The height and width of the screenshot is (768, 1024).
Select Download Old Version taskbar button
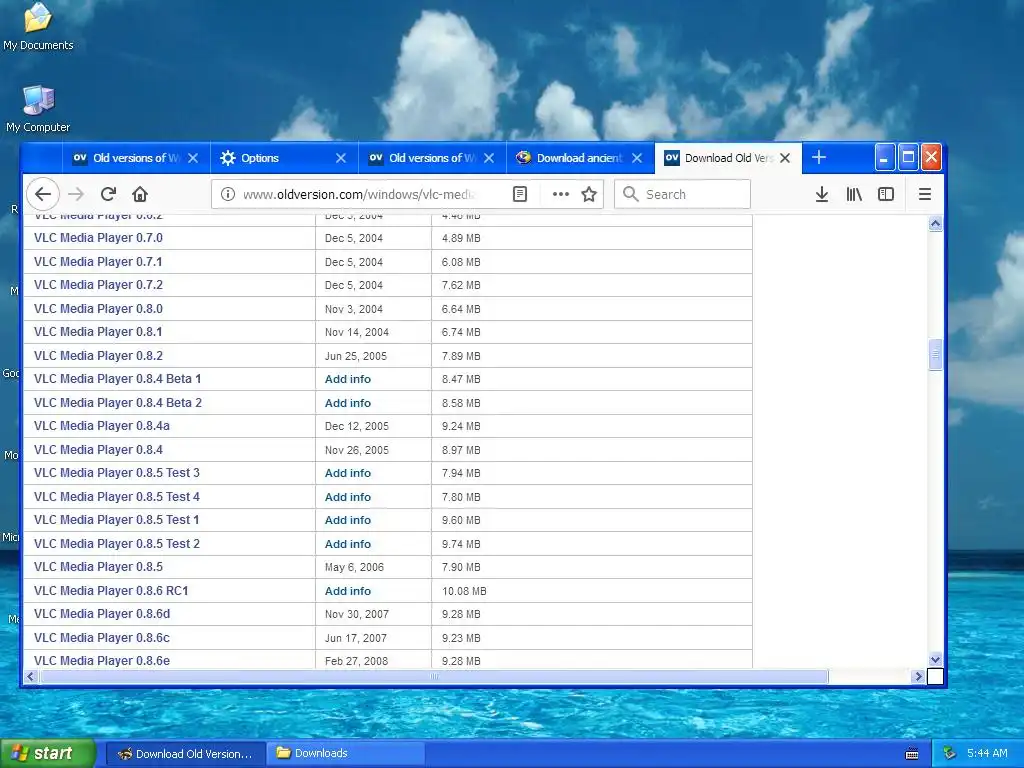(185, 754)
